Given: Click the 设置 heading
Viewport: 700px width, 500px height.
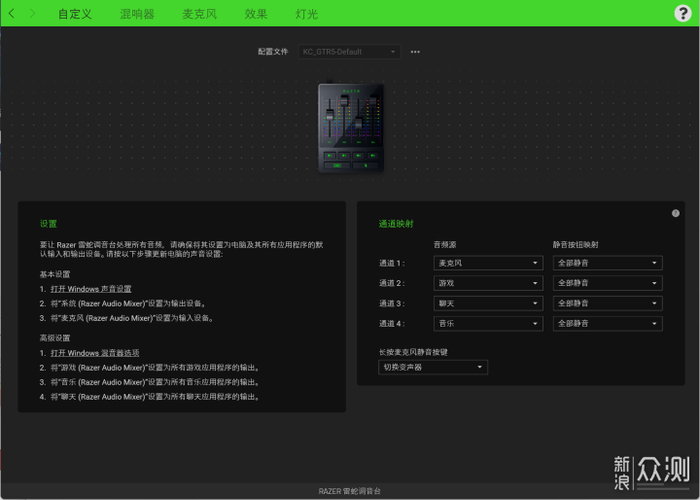Looking at the screenshot, I should pos(48,224).
